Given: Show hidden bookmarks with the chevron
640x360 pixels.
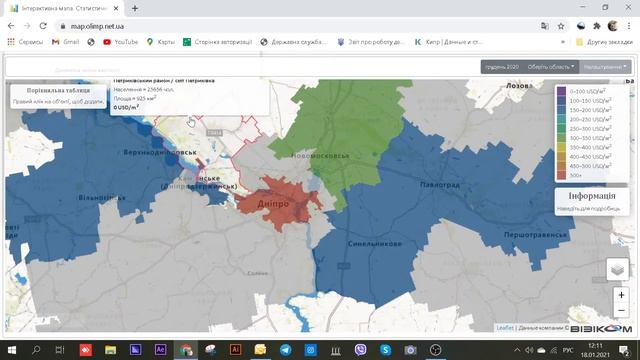Looking at the screenshot, I should coord(563,42).
